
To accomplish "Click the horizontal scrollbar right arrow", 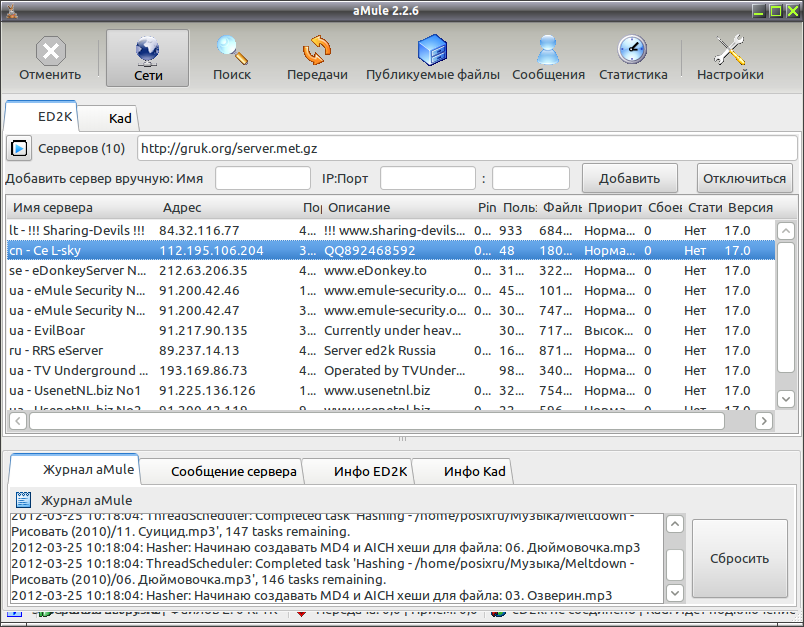I will [x=763, y=421].
